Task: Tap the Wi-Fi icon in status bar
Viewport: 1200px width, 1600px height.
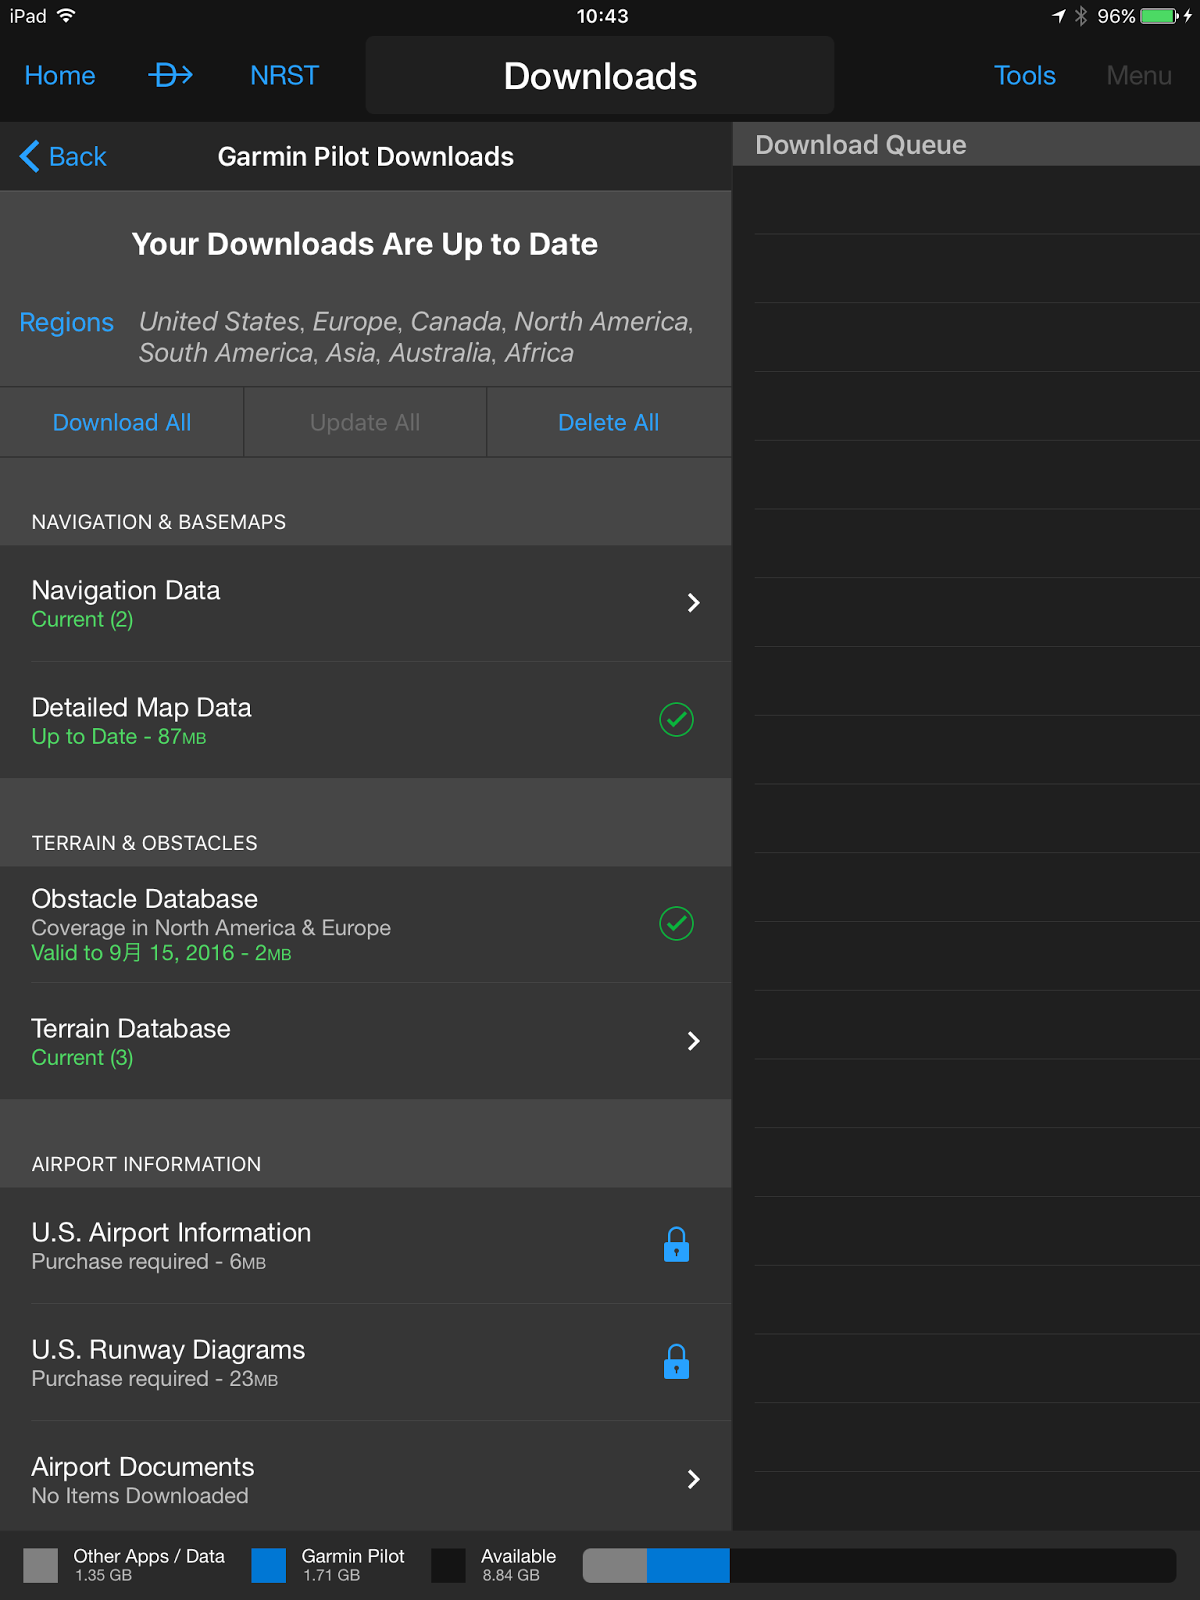Action: [x=66, y=16]
